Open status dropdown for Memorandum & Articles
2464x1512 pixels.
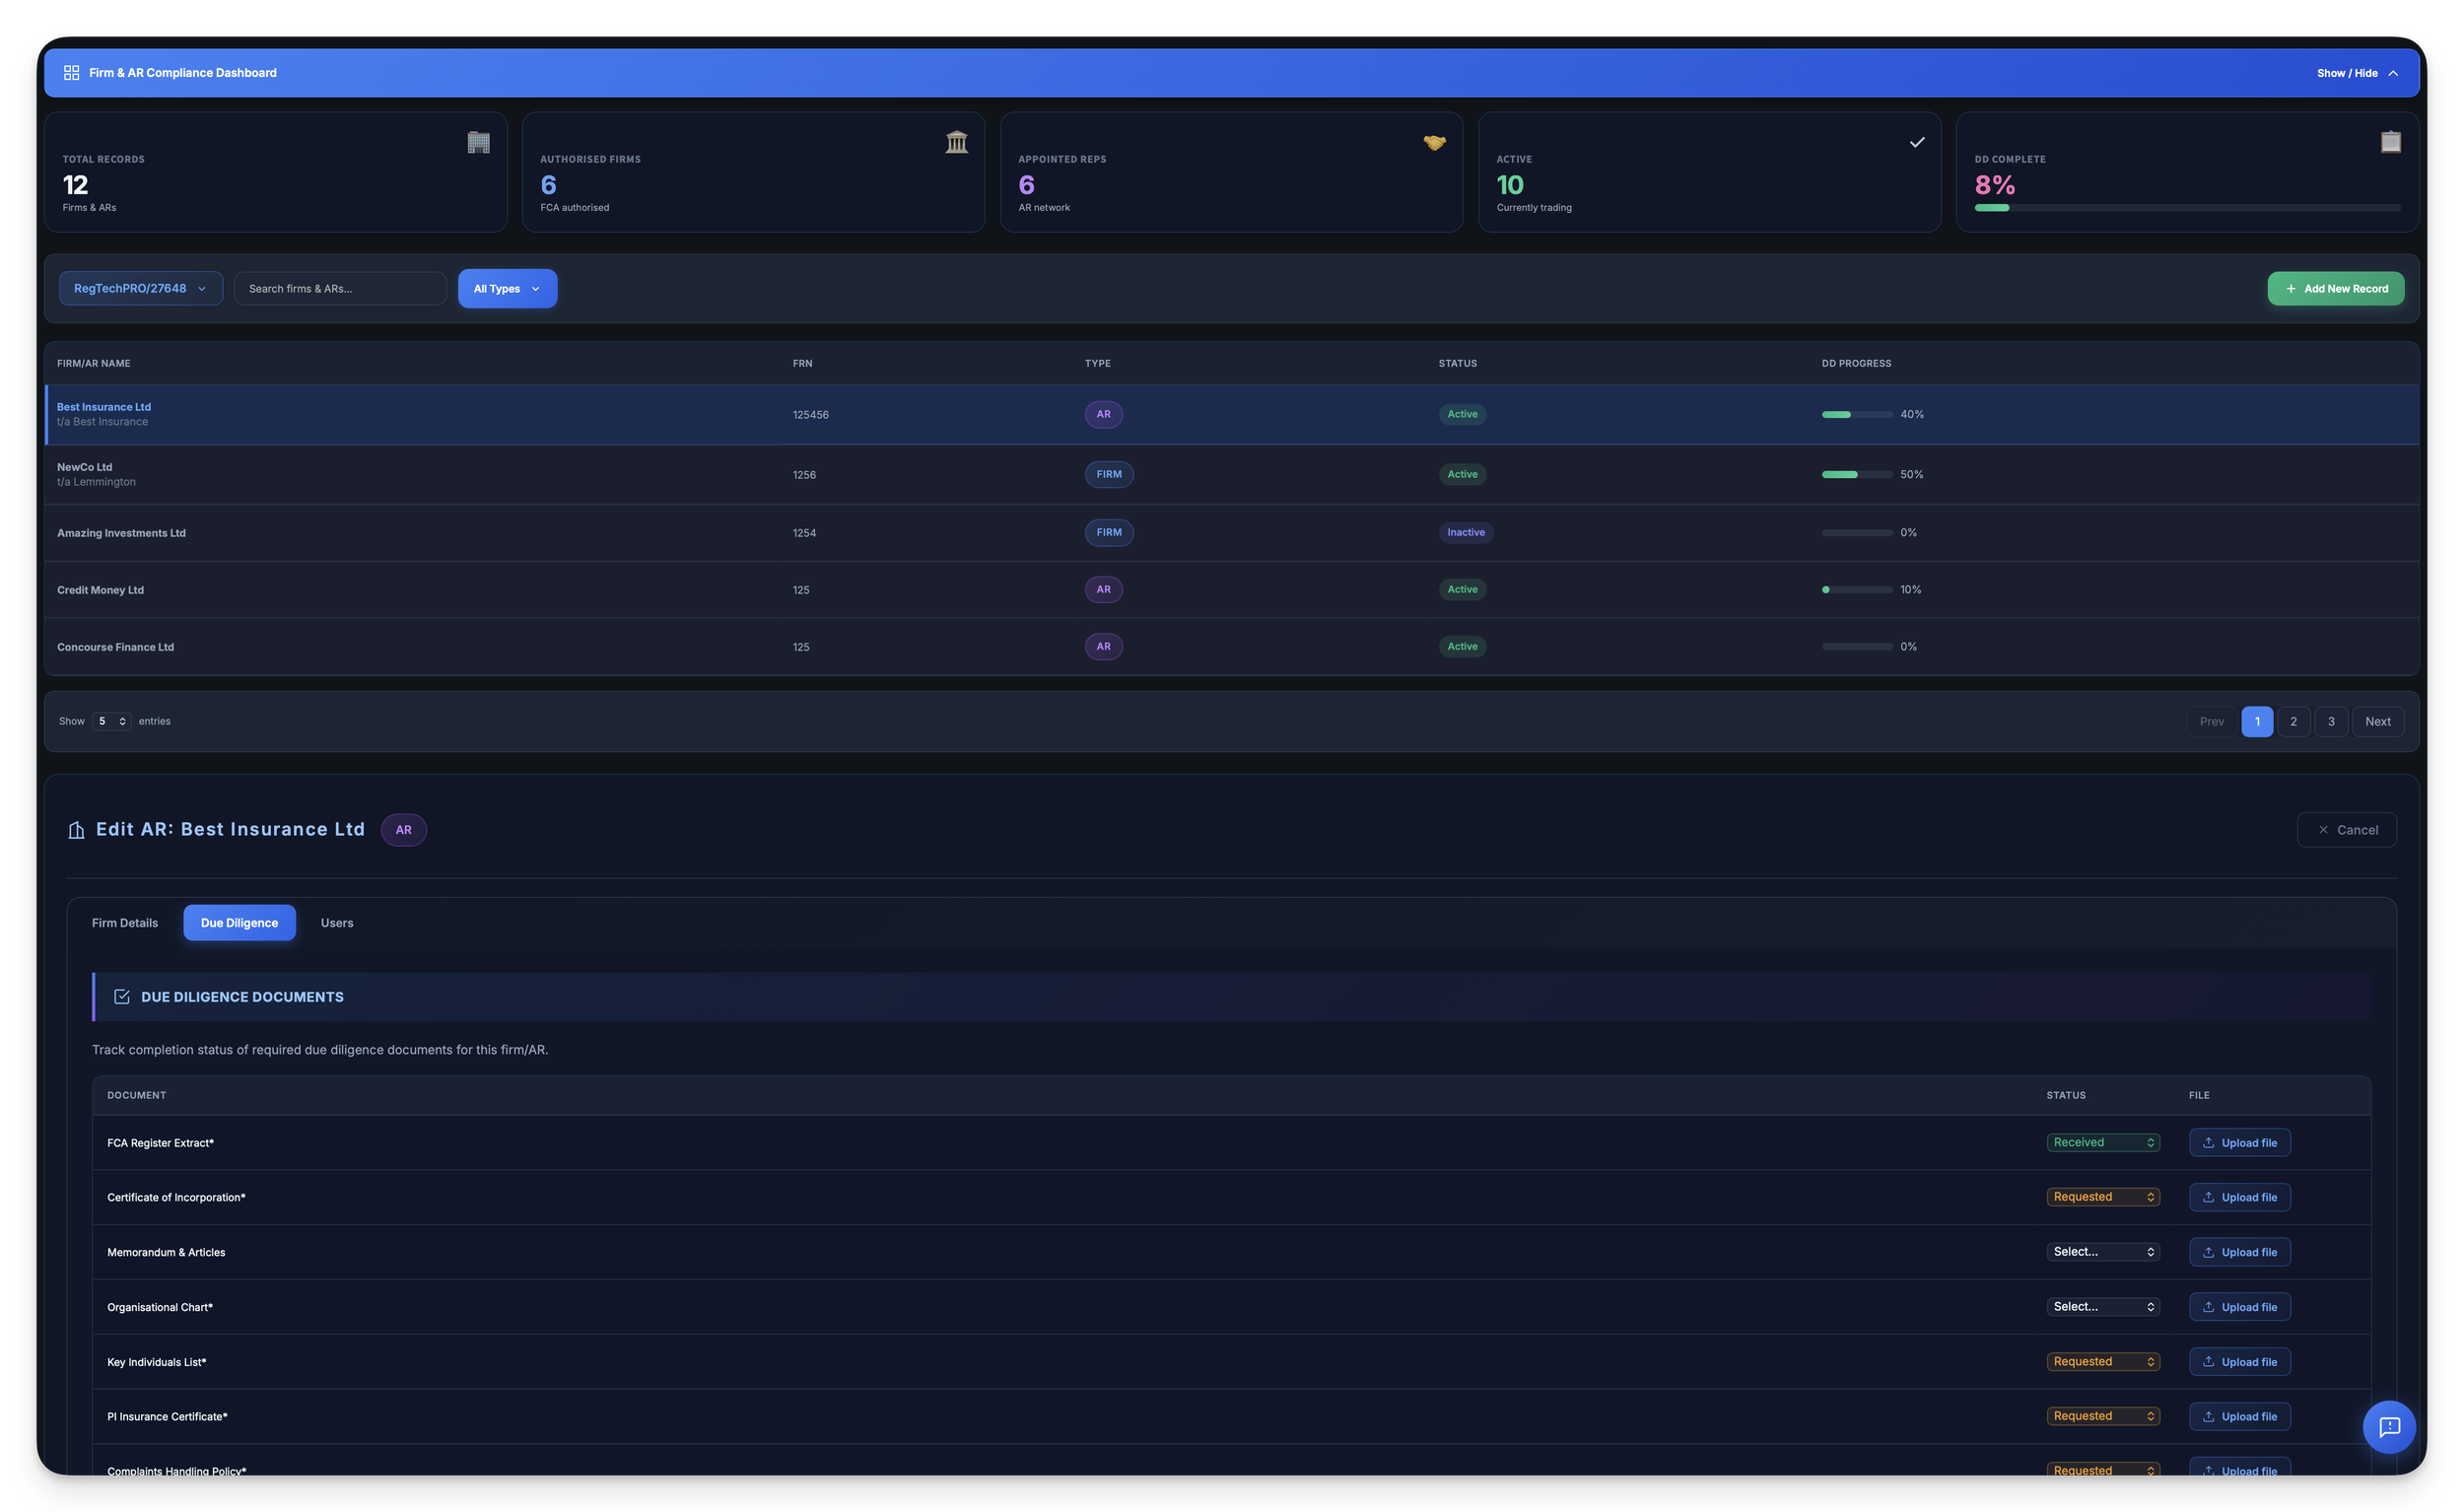(2103, 1252)
